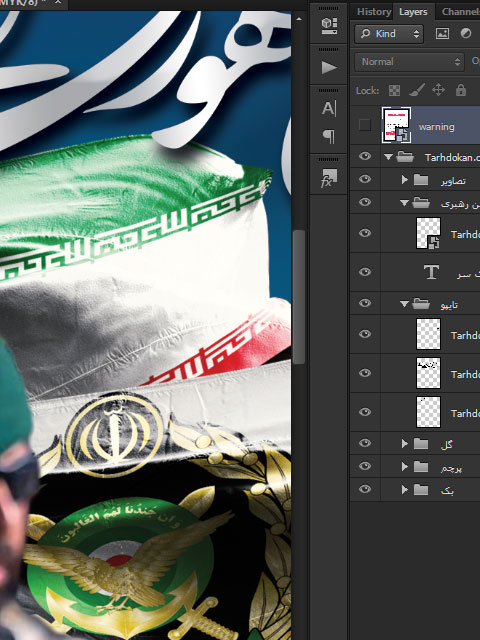Click the بک group folder icon
Screen dimensions: 480x640
point(421,489)
